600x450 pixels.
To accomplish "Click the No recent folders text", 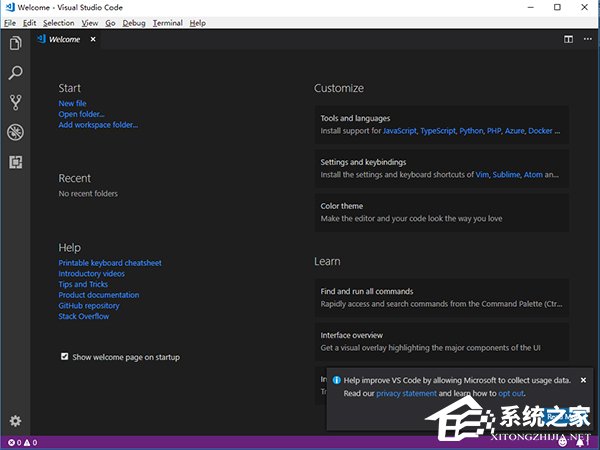I will (x=88, y=194).
